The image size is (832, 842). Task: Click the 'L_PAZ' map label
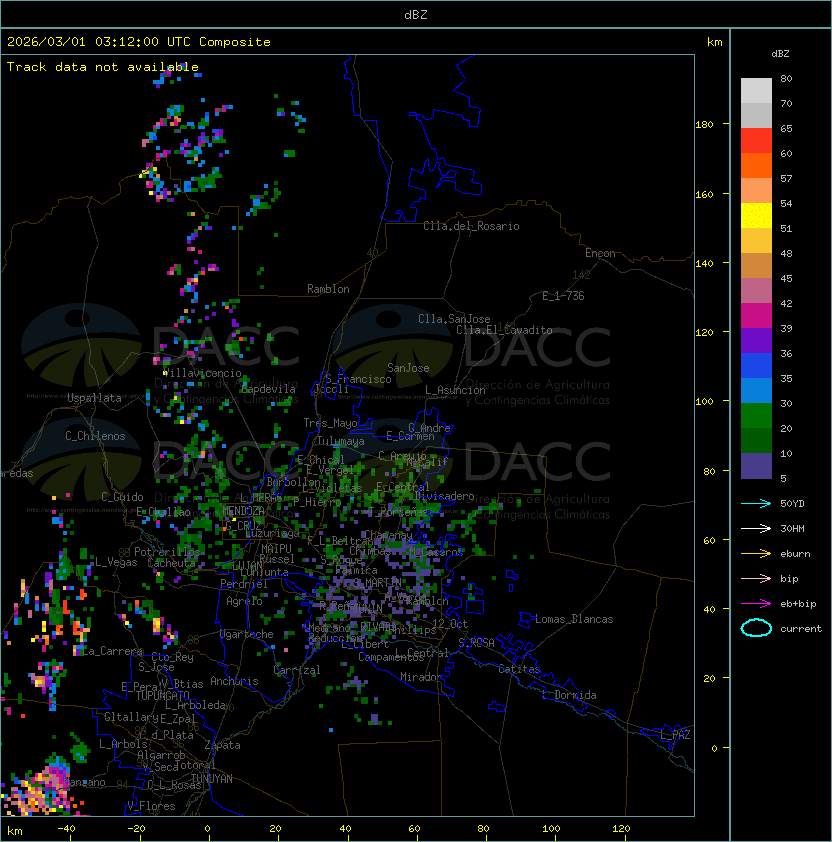675,735
